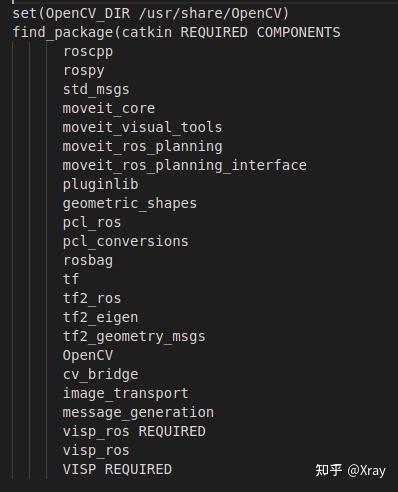Click cv_bridge in the code
The width and height of the screenshot is (398, 492).
pos(100,374)
